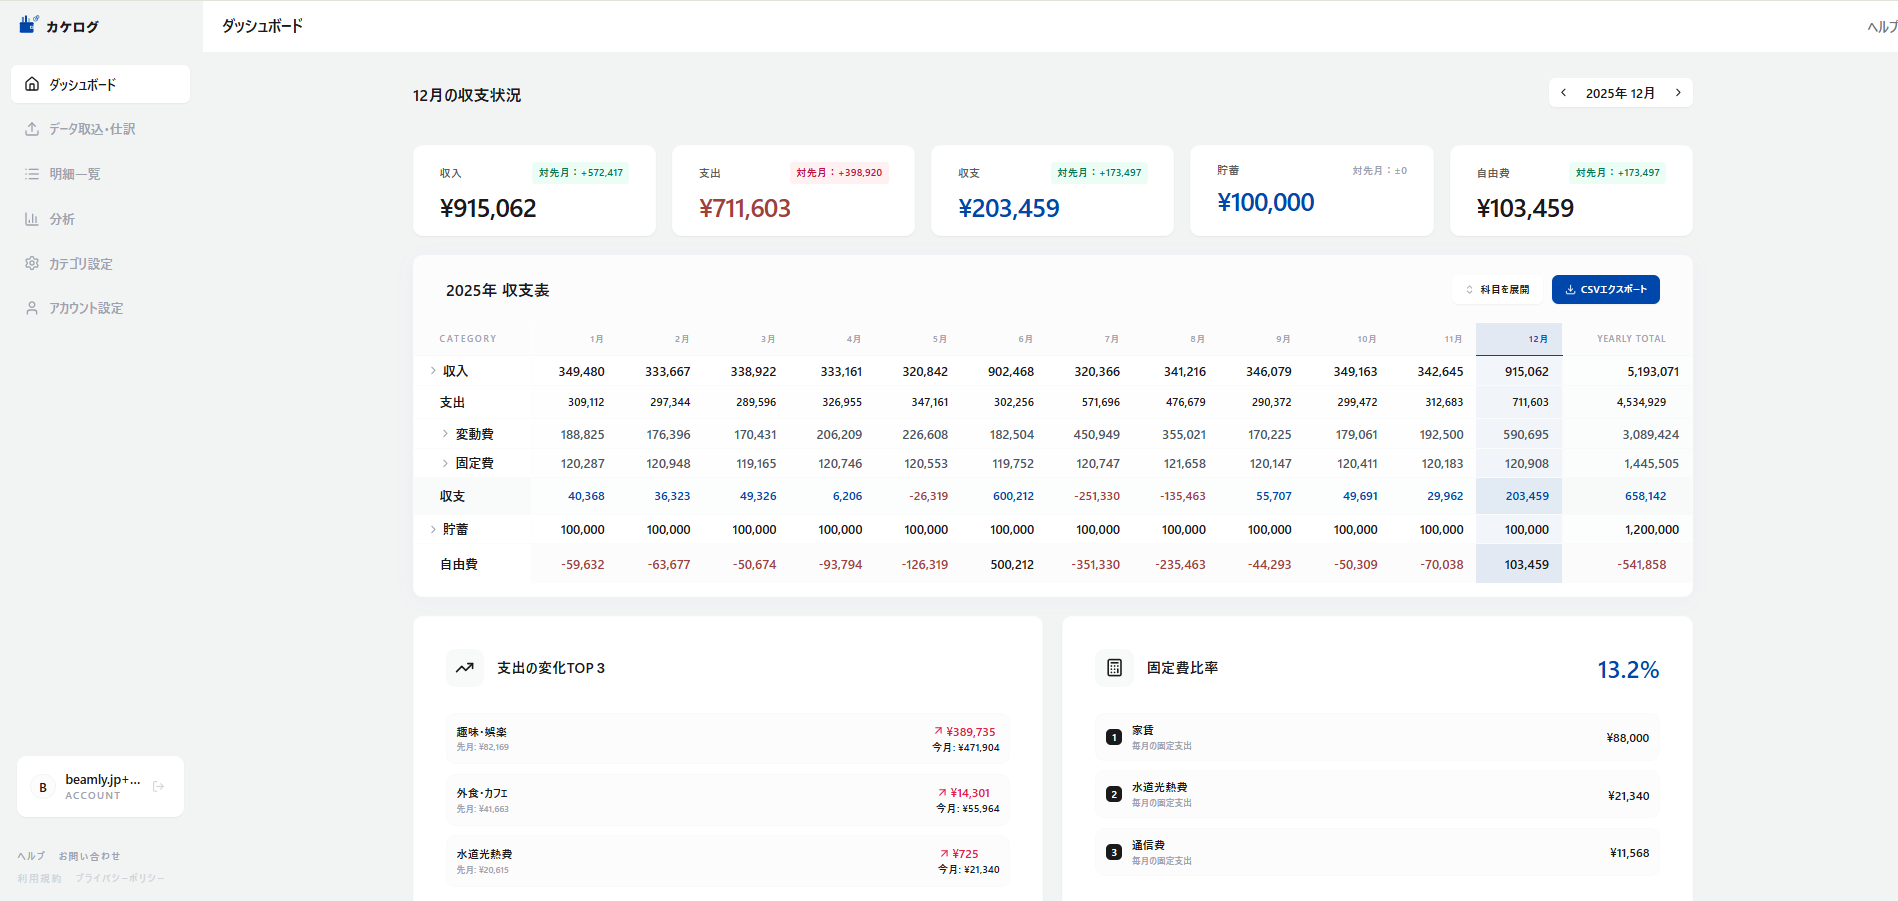Expand the 貯蓄 row
Viewport: 1898px width, 901px height.
click(433, 529)
